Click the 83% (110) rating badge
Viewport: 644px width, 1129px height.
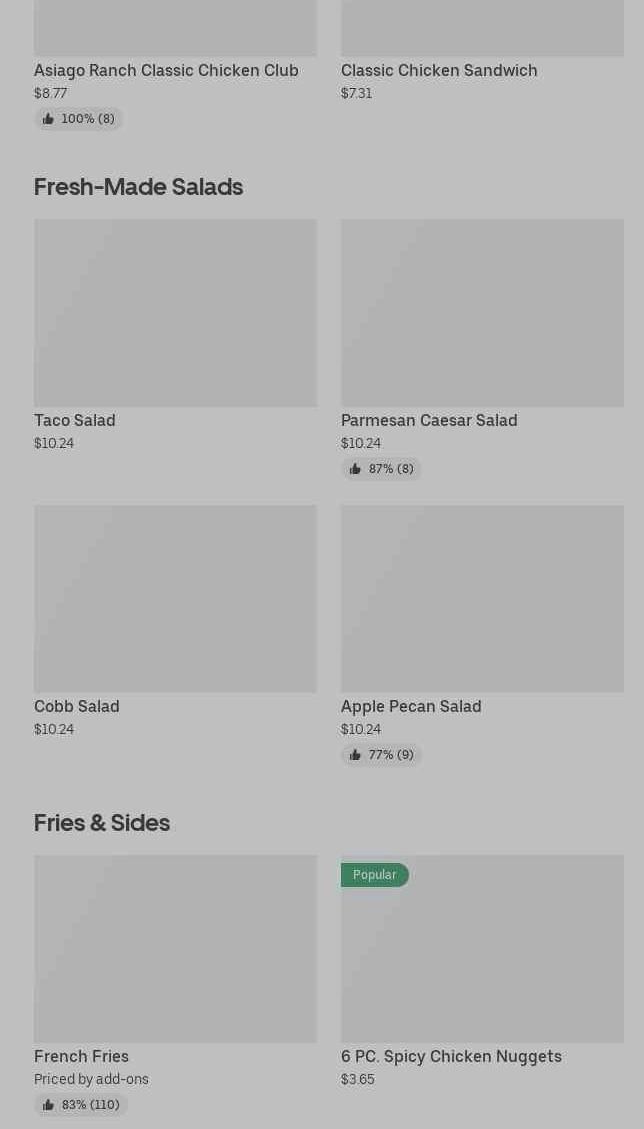point(81,1105)
